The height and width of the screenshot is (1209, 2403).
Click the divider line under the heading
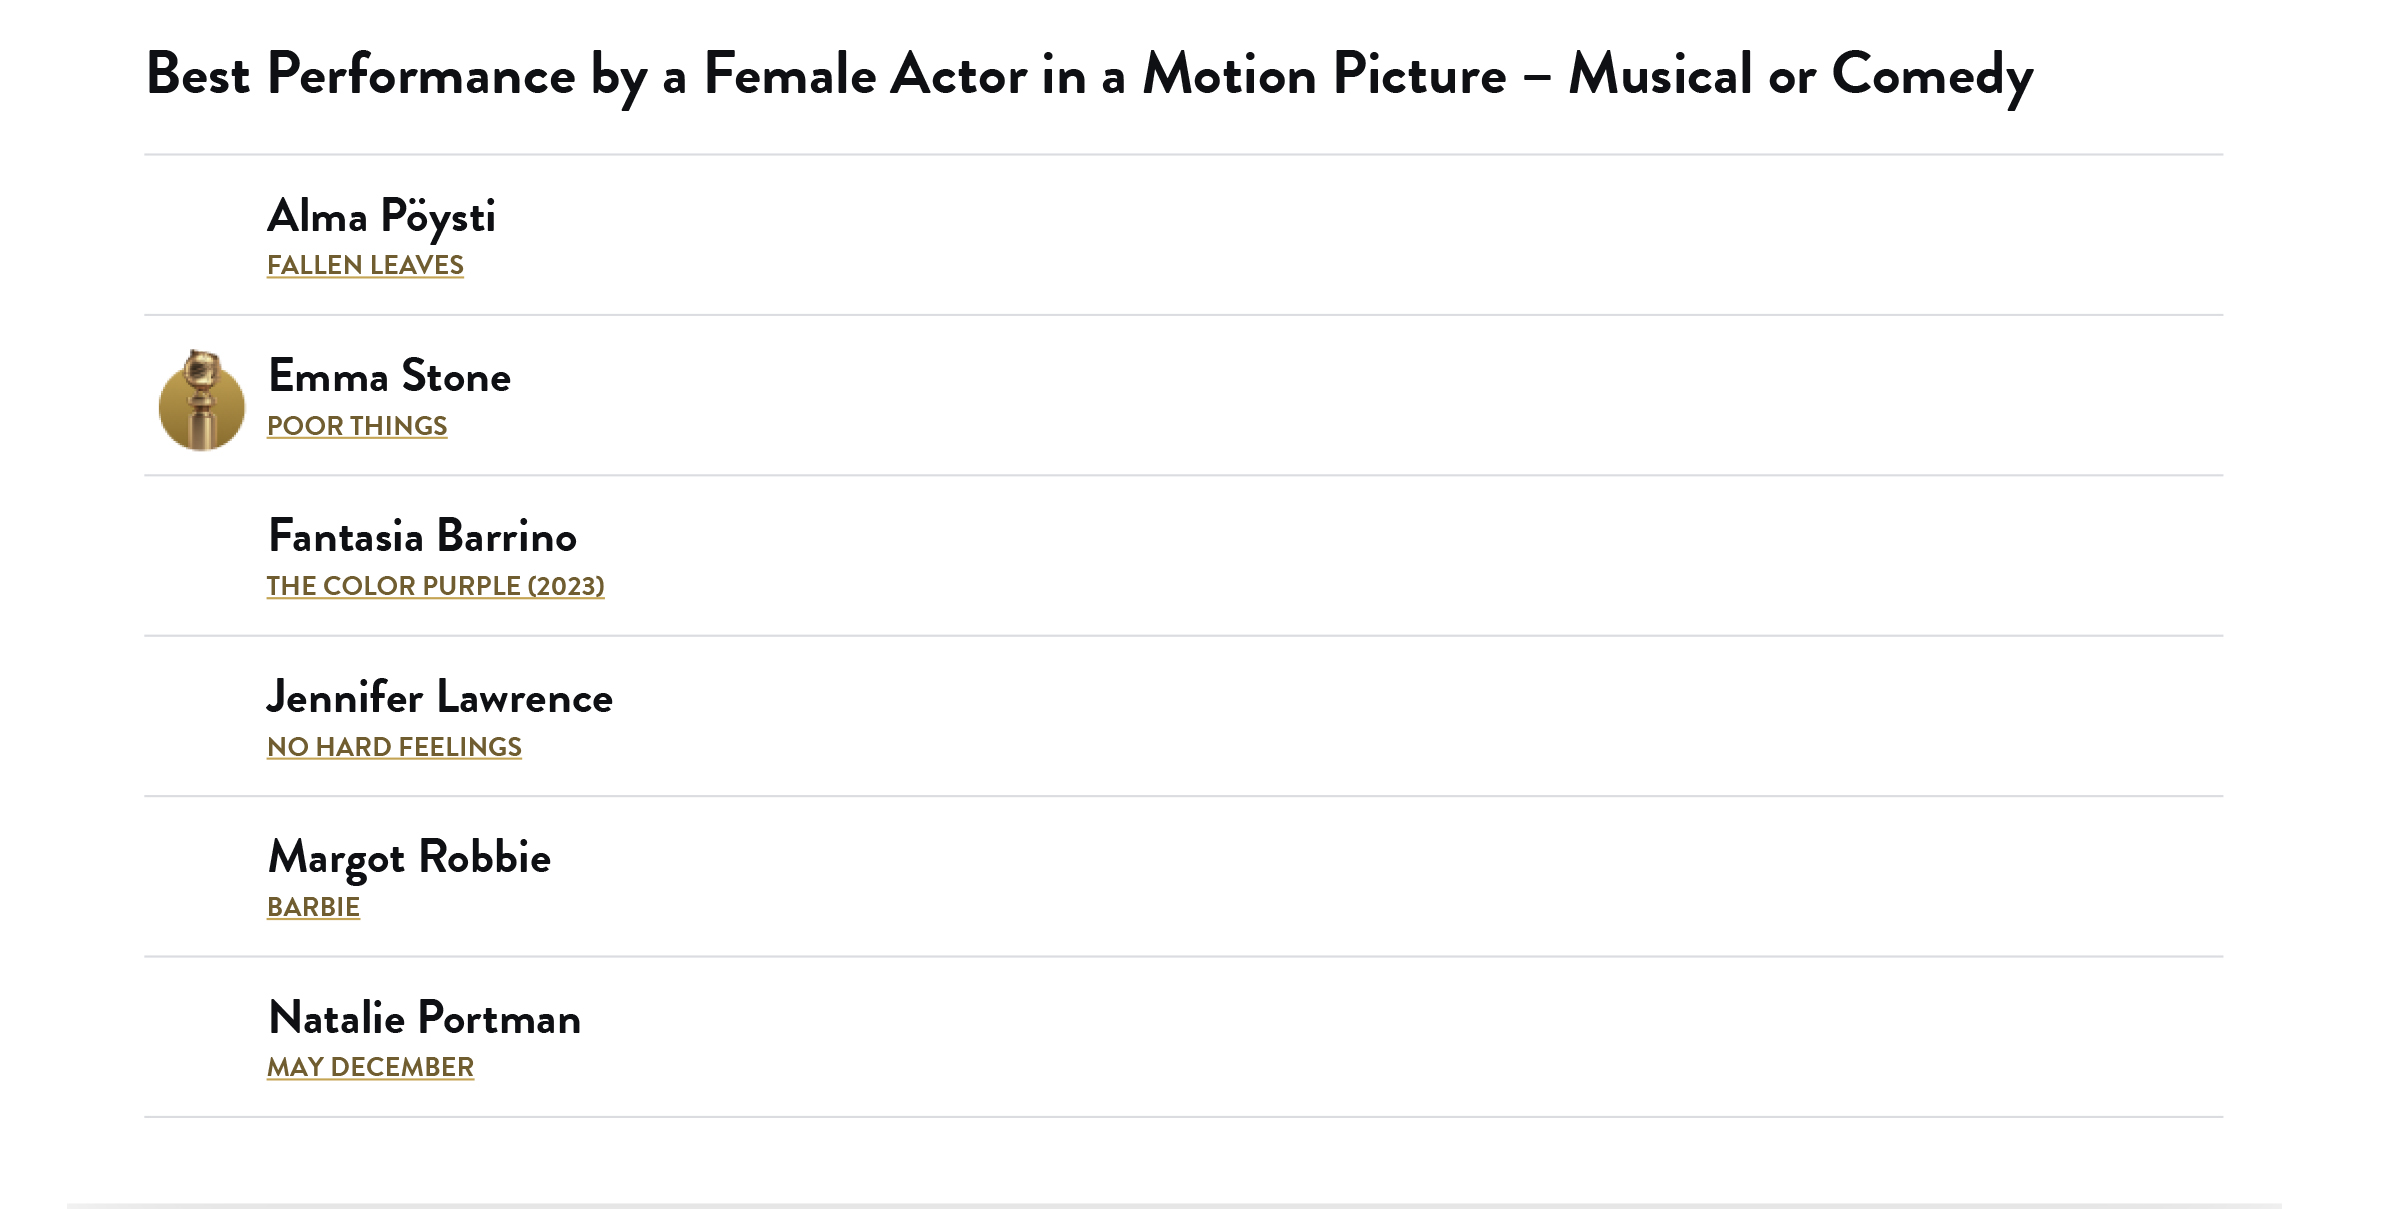tap(1183, 155)
